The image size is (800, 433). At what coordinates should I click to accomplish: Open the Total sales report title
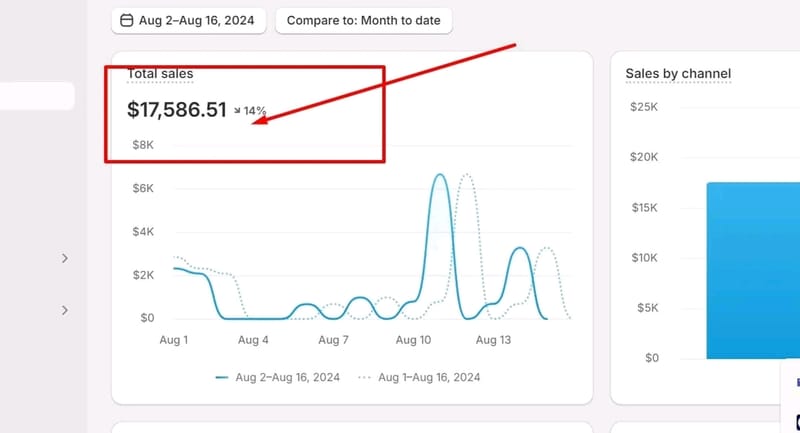[x=160, y=74]
